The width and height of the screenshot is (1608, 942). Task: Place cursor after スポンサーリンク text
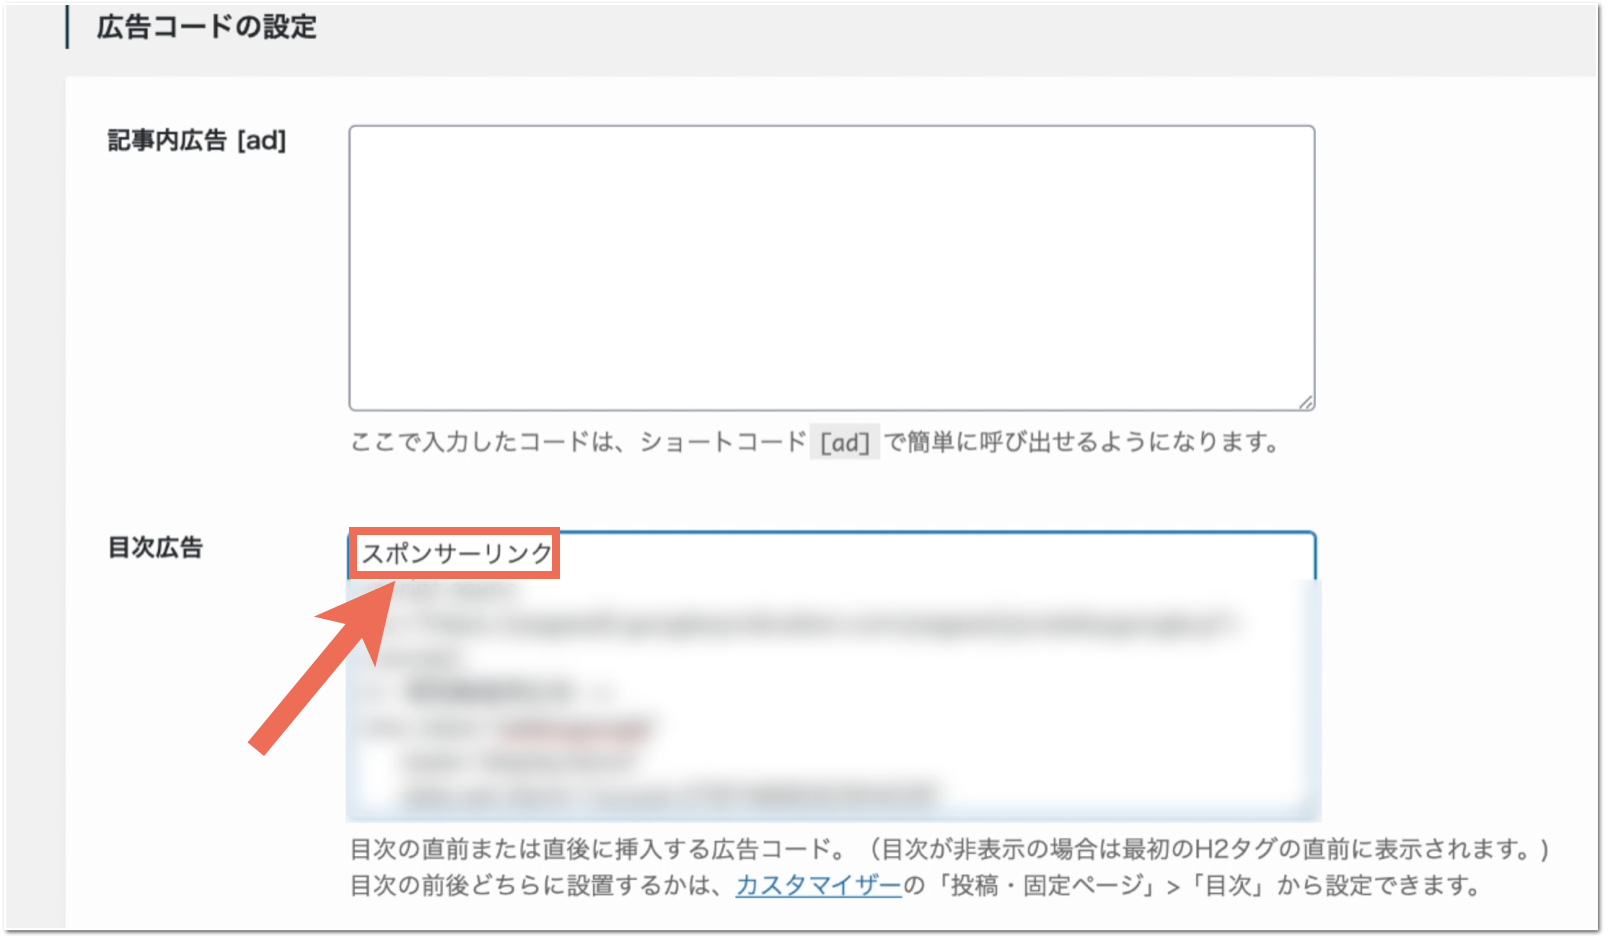click(556, 554)
